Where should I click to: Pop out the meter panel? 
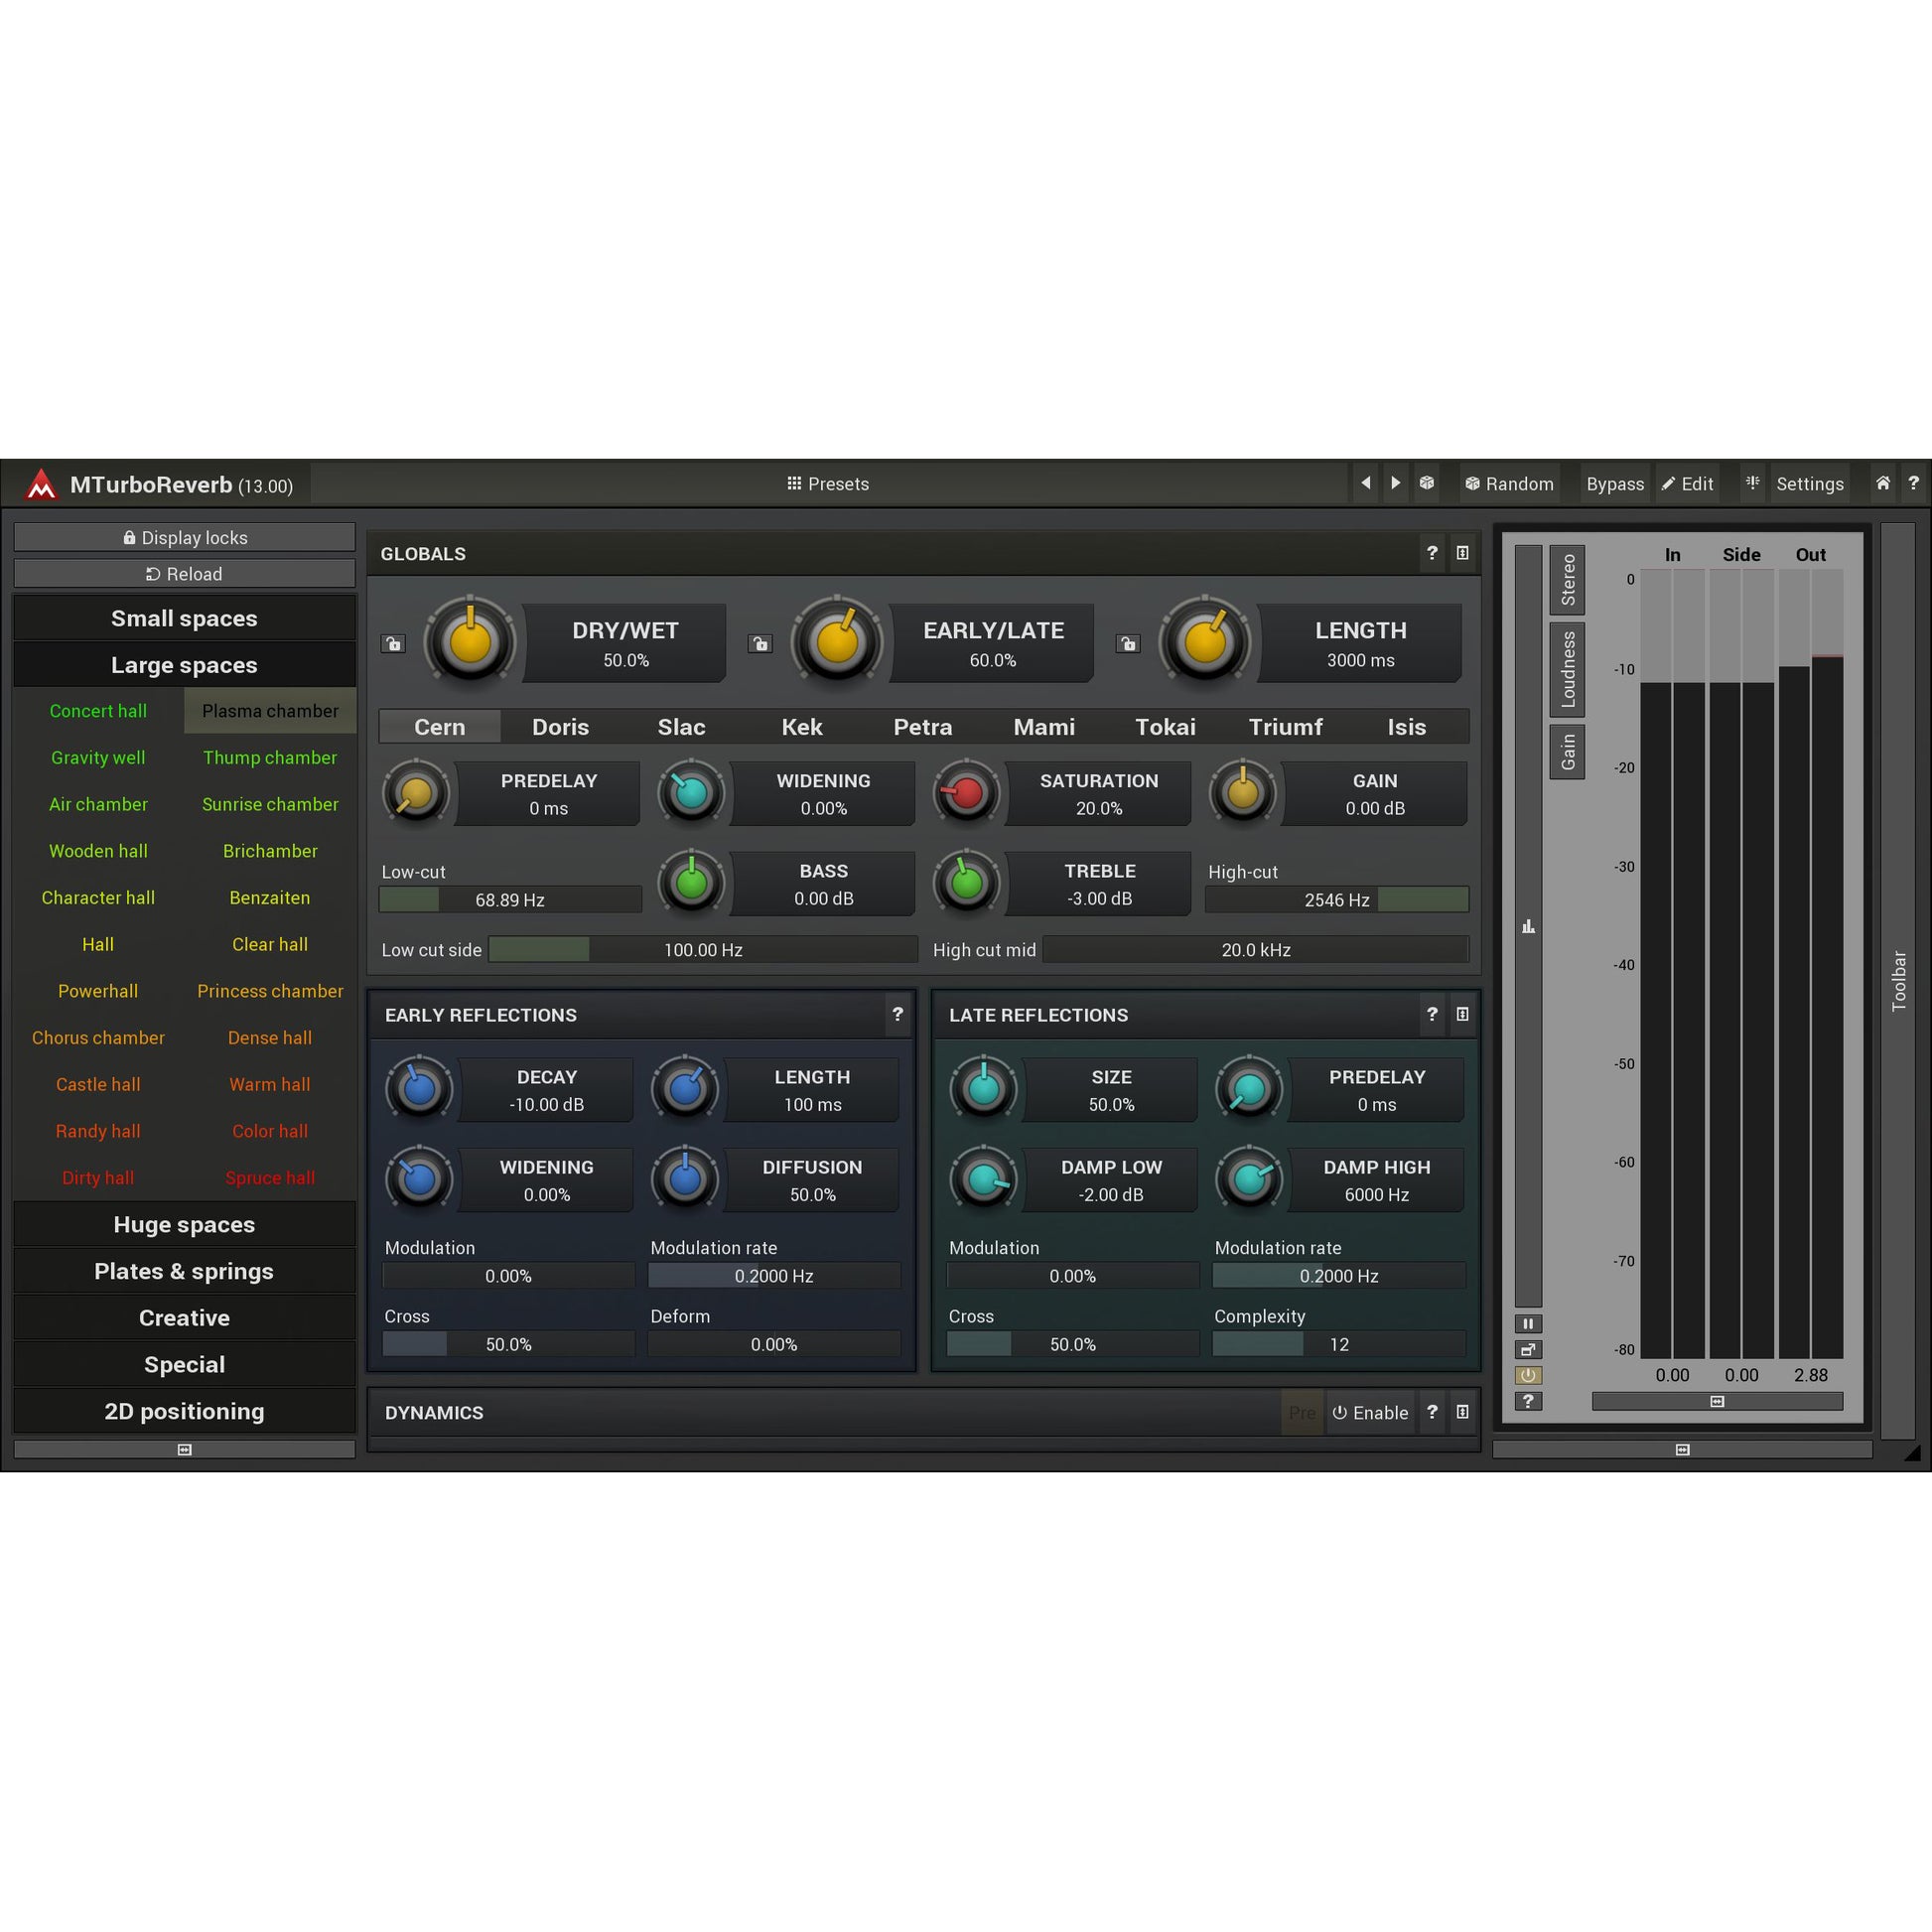[1528, 1349]
